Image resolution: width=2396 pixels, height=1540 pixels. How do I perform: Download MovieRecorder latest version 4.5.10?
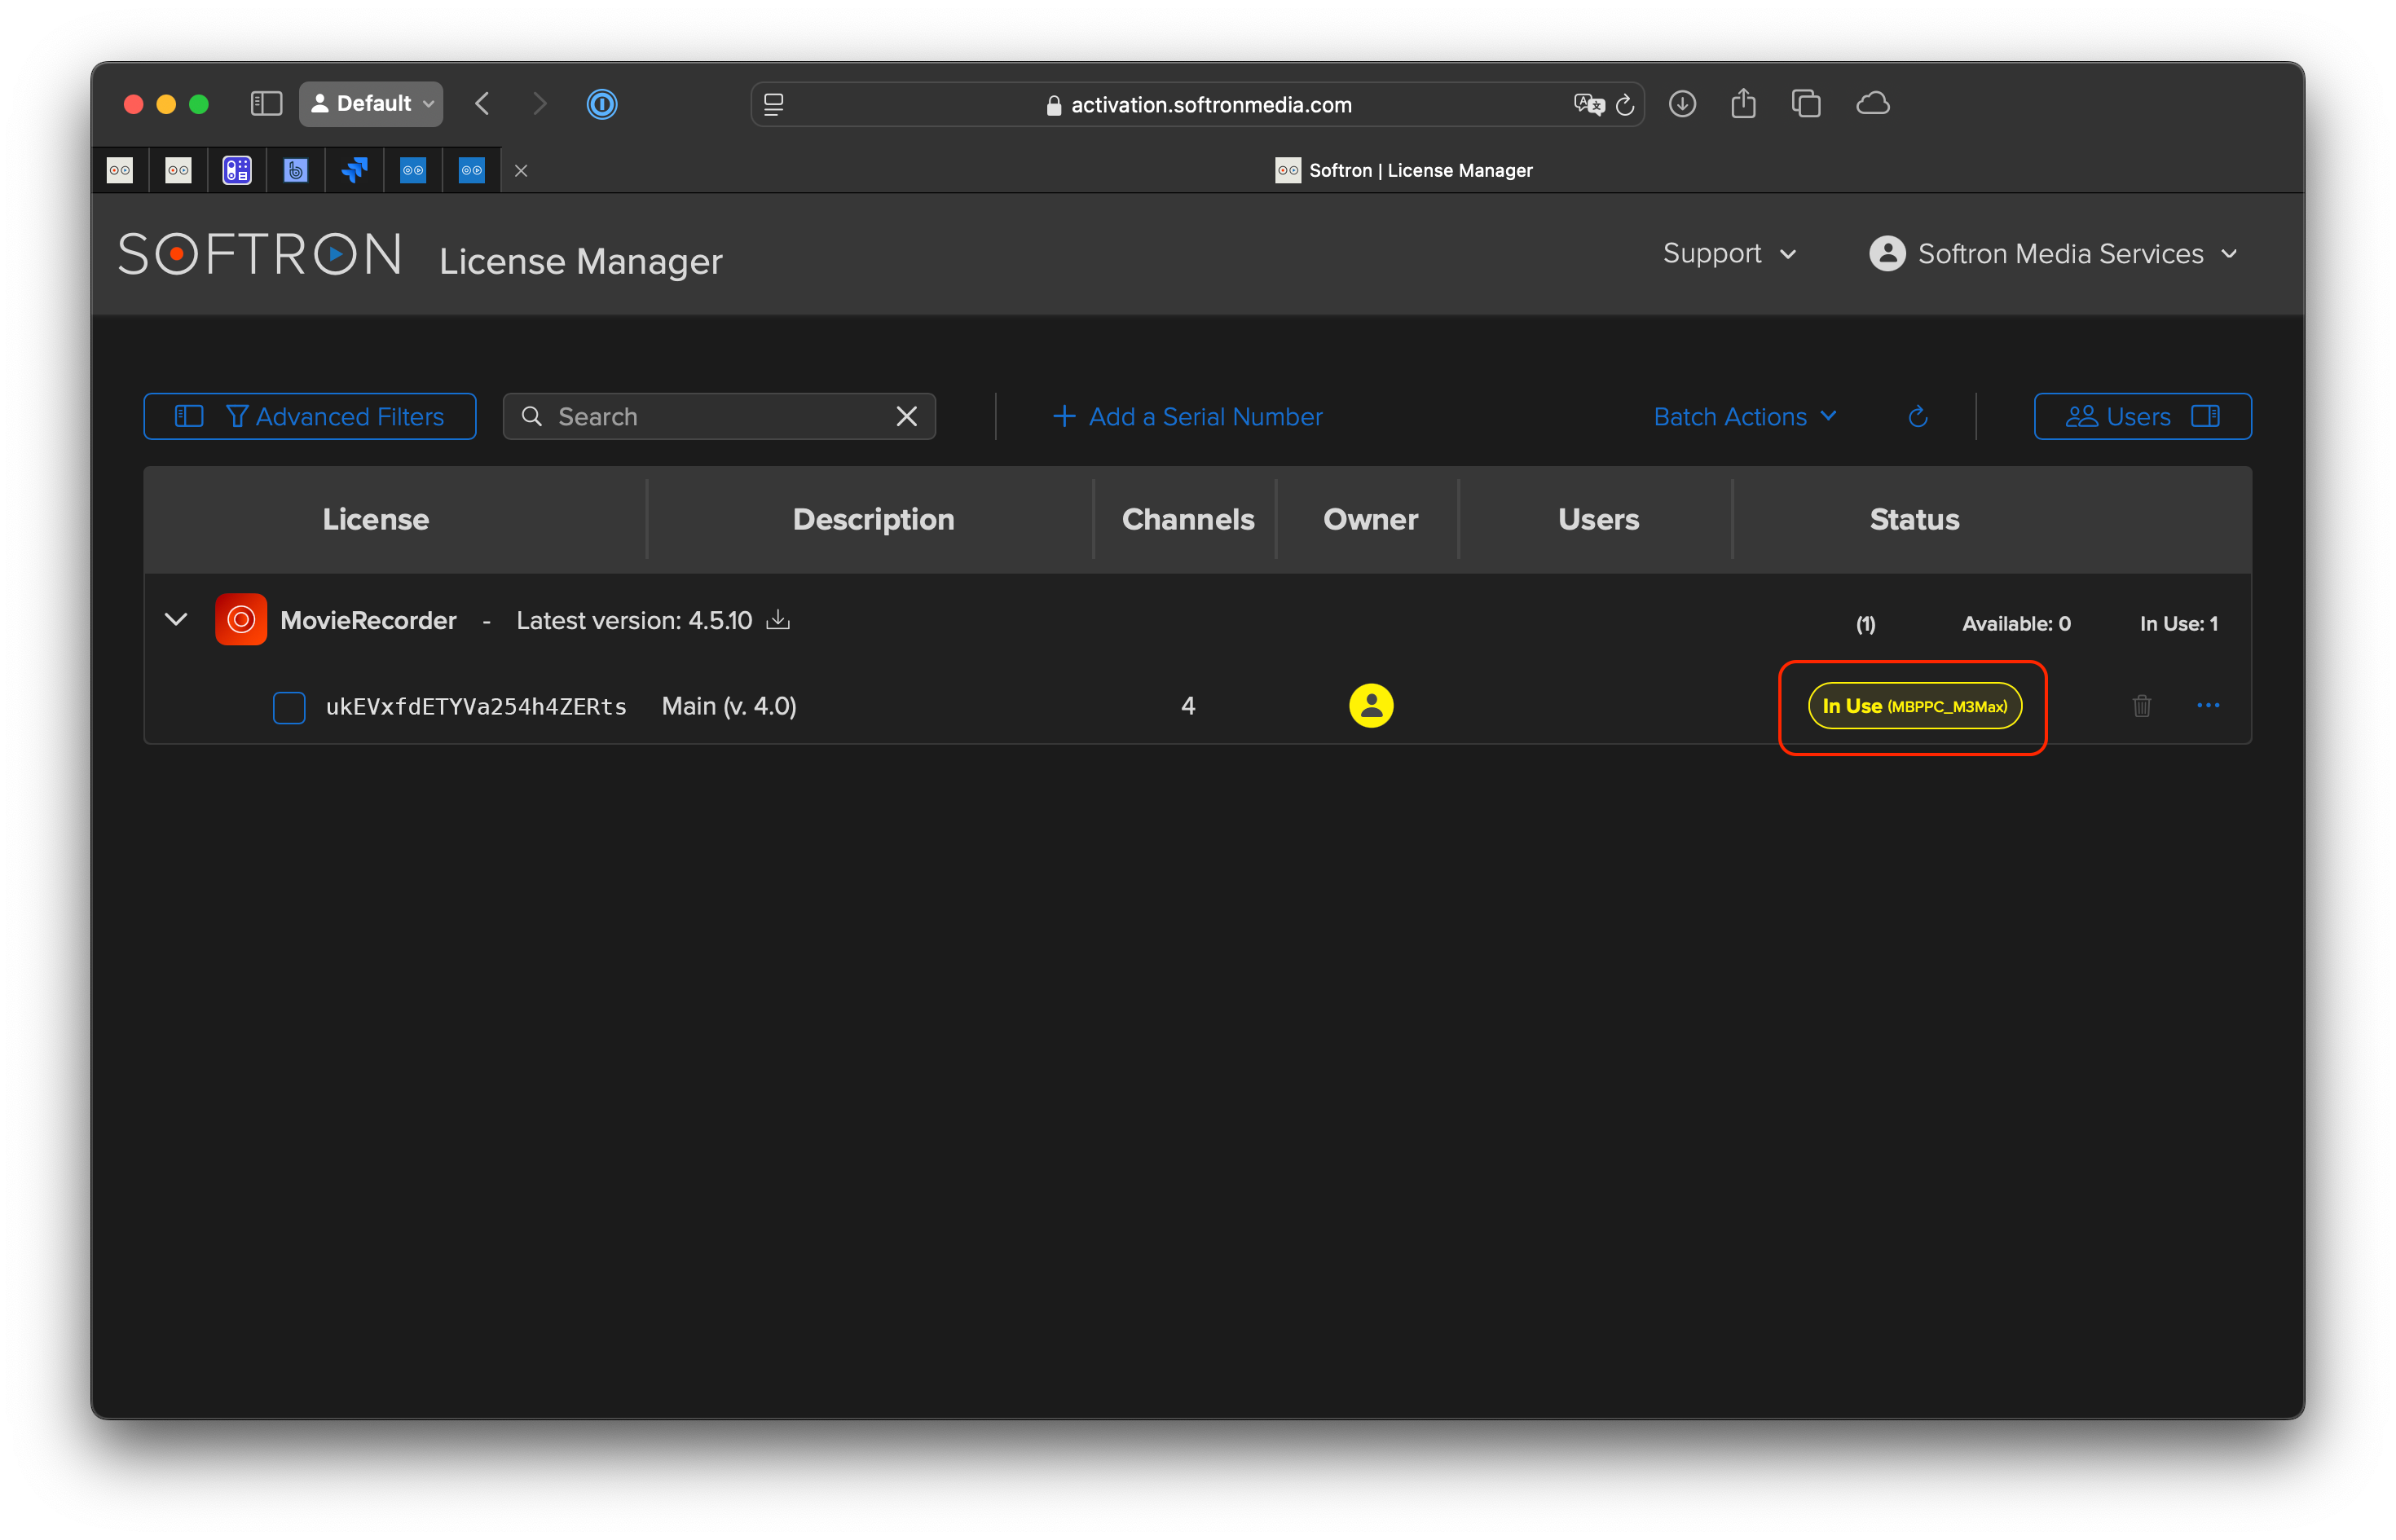tap(778, 620)
